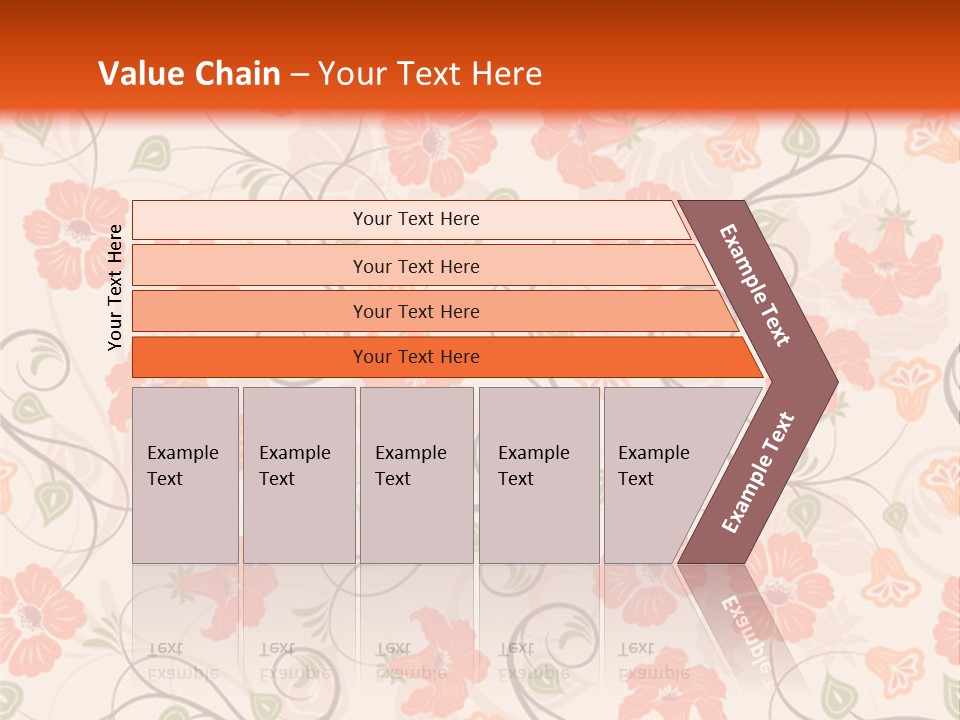Click the second 'Your Text Here' bar from top
This screenshot has height=720, width=960.
415,266
